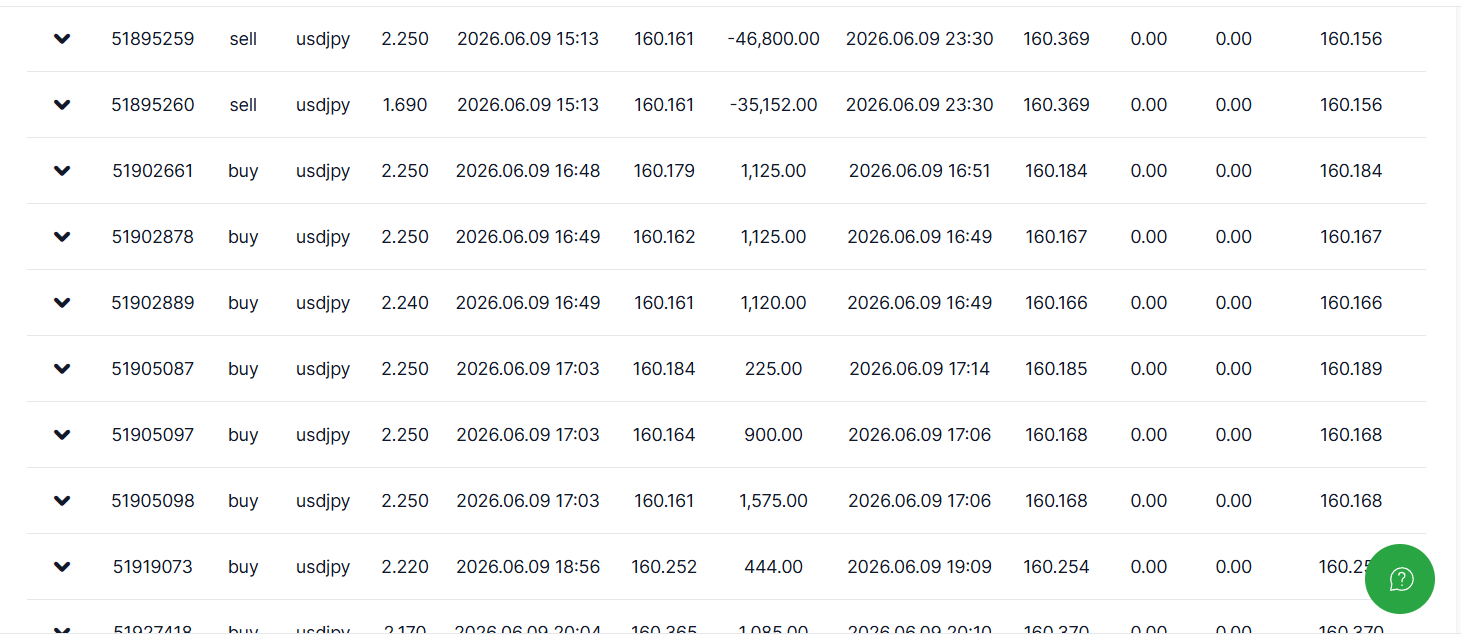Click close time 2026.06.09 17:14

click(920, 369)
